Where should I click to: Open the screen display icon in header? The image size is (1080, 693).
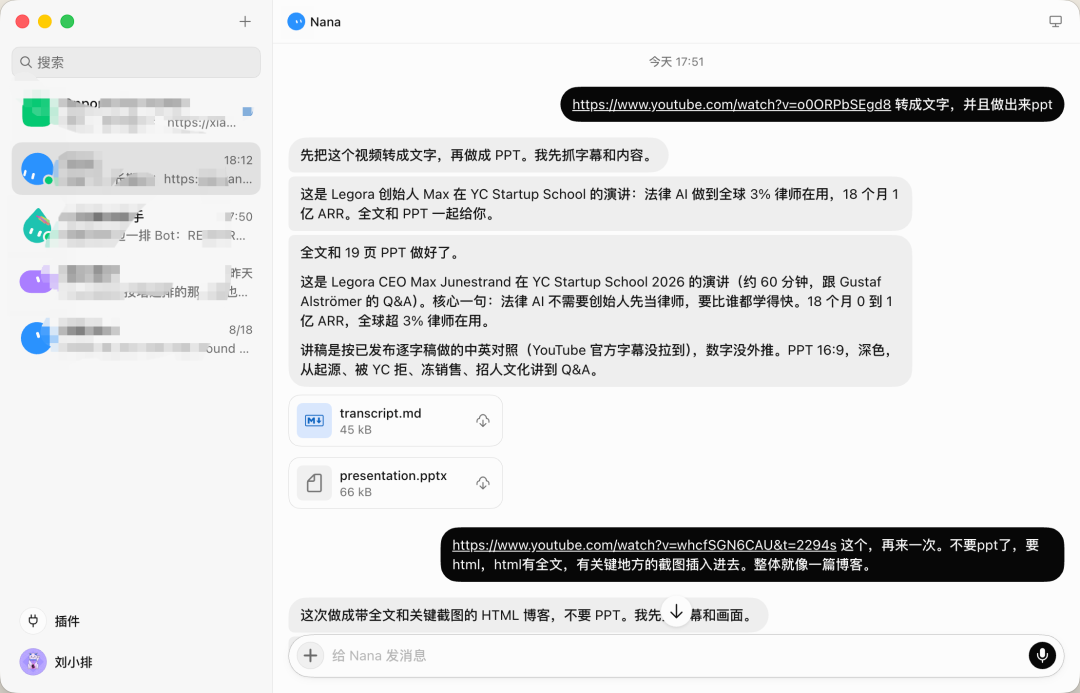pyautogui.click(x=1055, y=21)
